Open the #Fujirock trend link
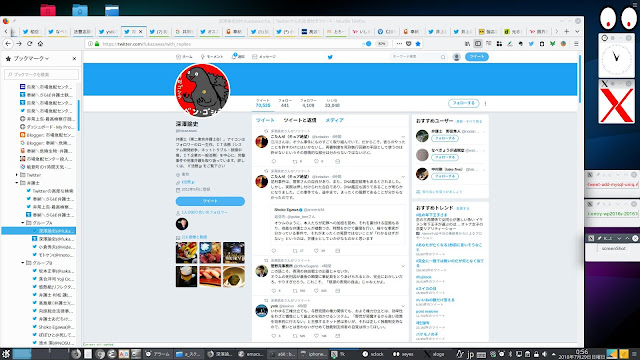 click(424, 277)
